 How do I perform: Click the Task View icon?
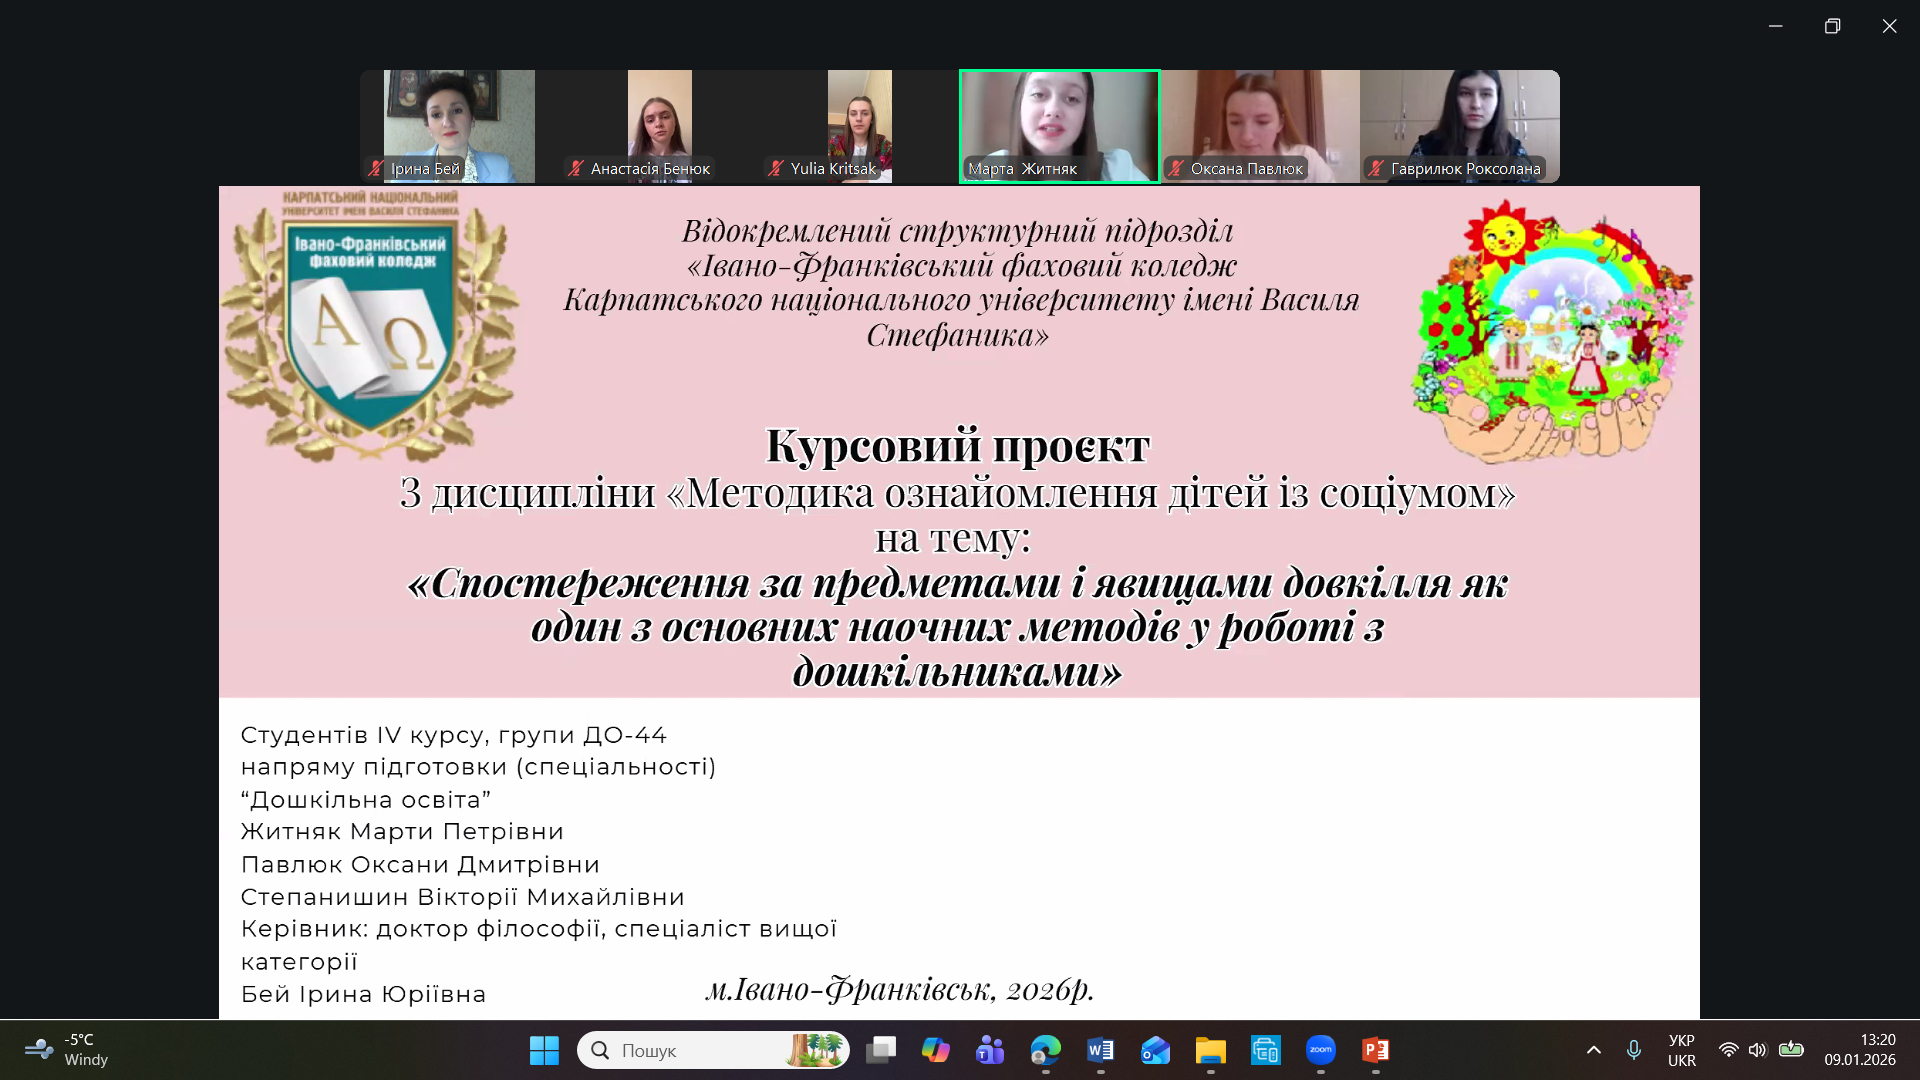coord(880,1050)
